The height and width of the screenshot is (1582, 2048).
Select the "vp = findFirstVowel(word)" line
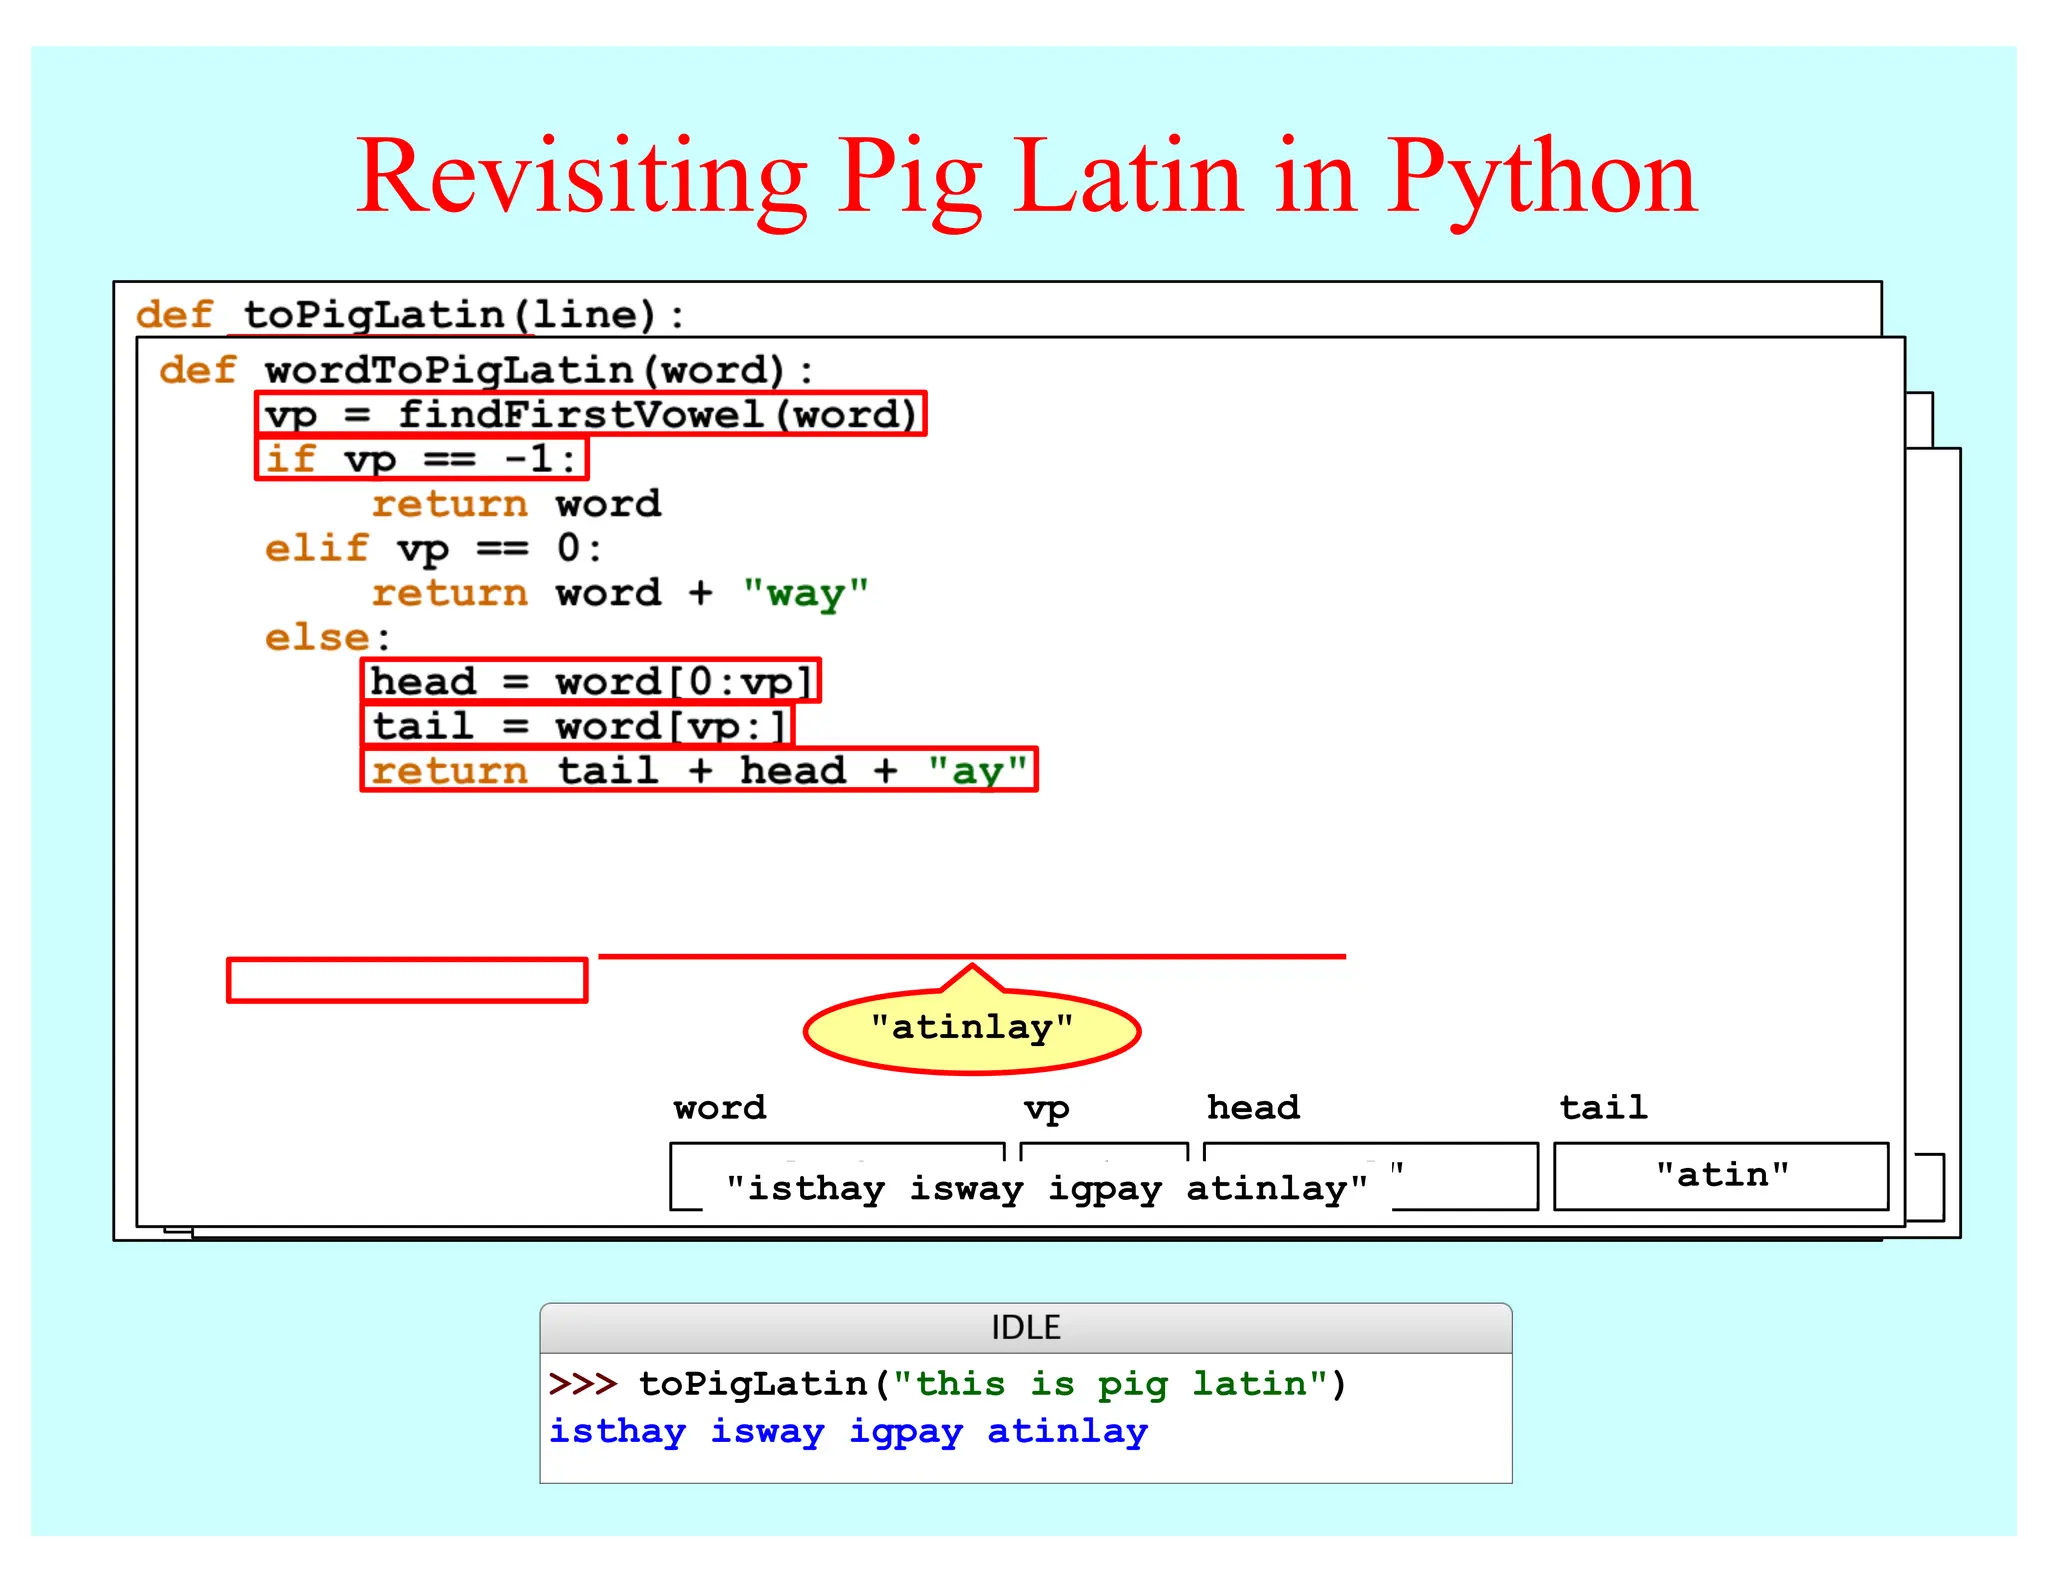click(x=591, y=414)
